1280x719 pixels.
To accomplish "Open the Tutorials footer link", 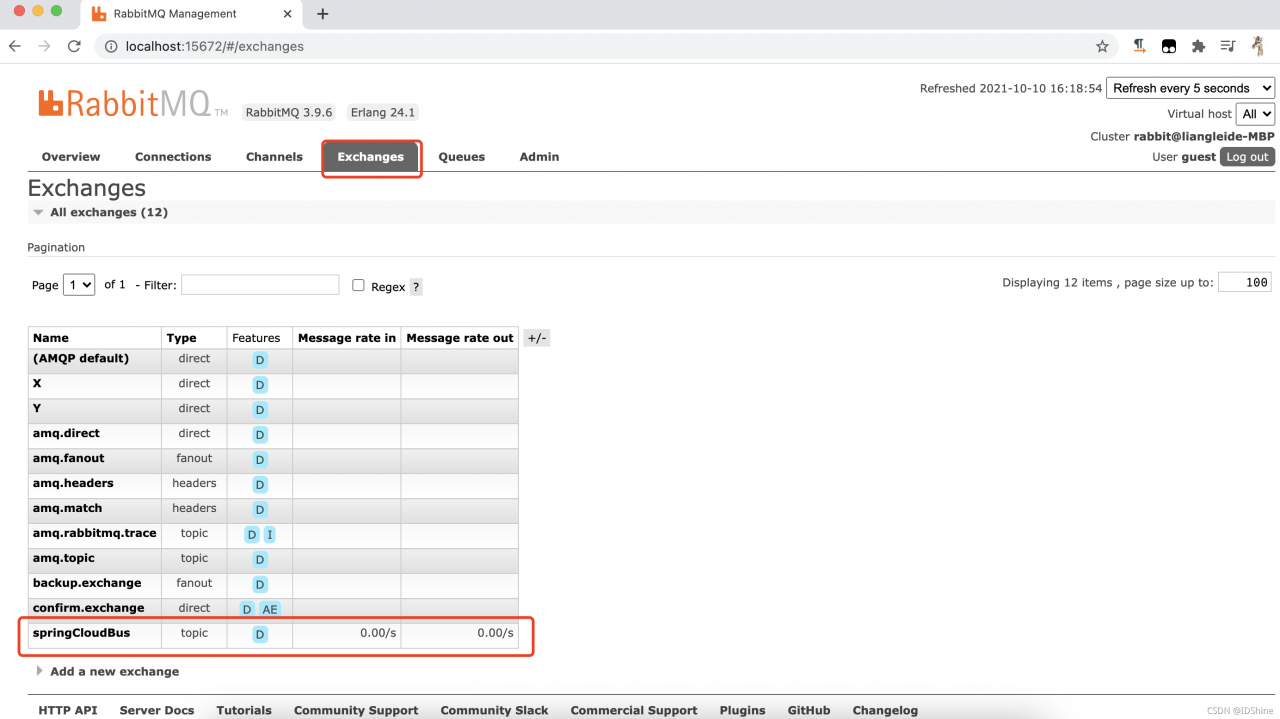I will pyautogui.click(x=244, y=710).
